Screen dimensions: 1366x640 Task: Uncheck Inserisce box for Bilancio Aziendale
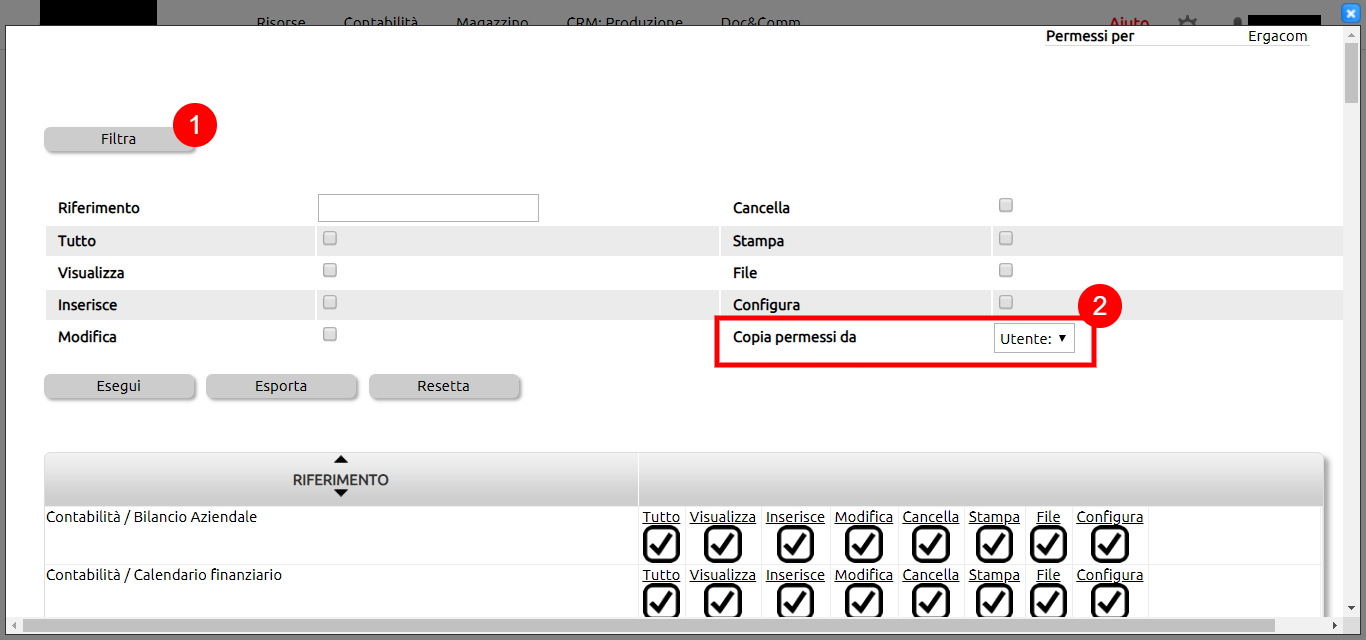795,544
